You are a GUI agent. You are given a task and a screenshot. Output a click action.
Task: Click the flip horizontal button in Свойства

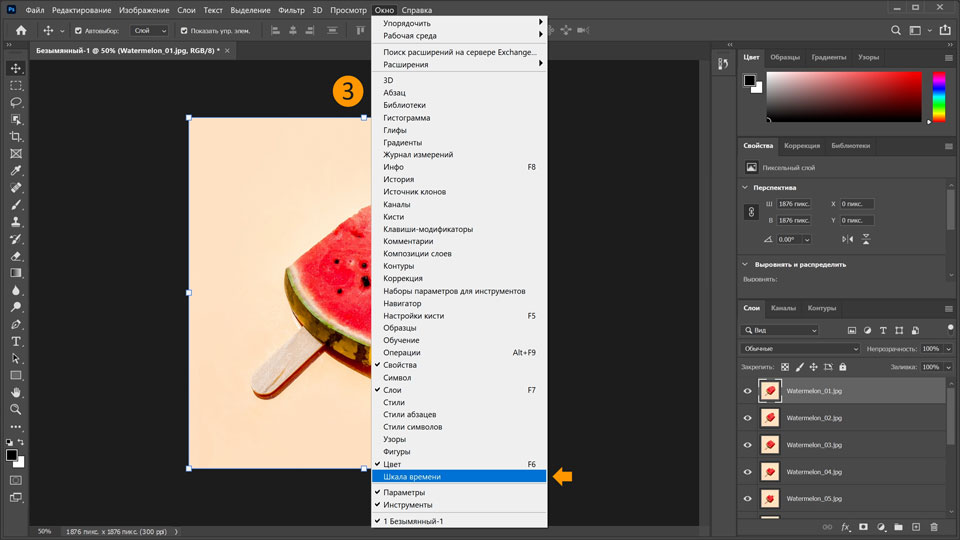[x=847, y=239]
